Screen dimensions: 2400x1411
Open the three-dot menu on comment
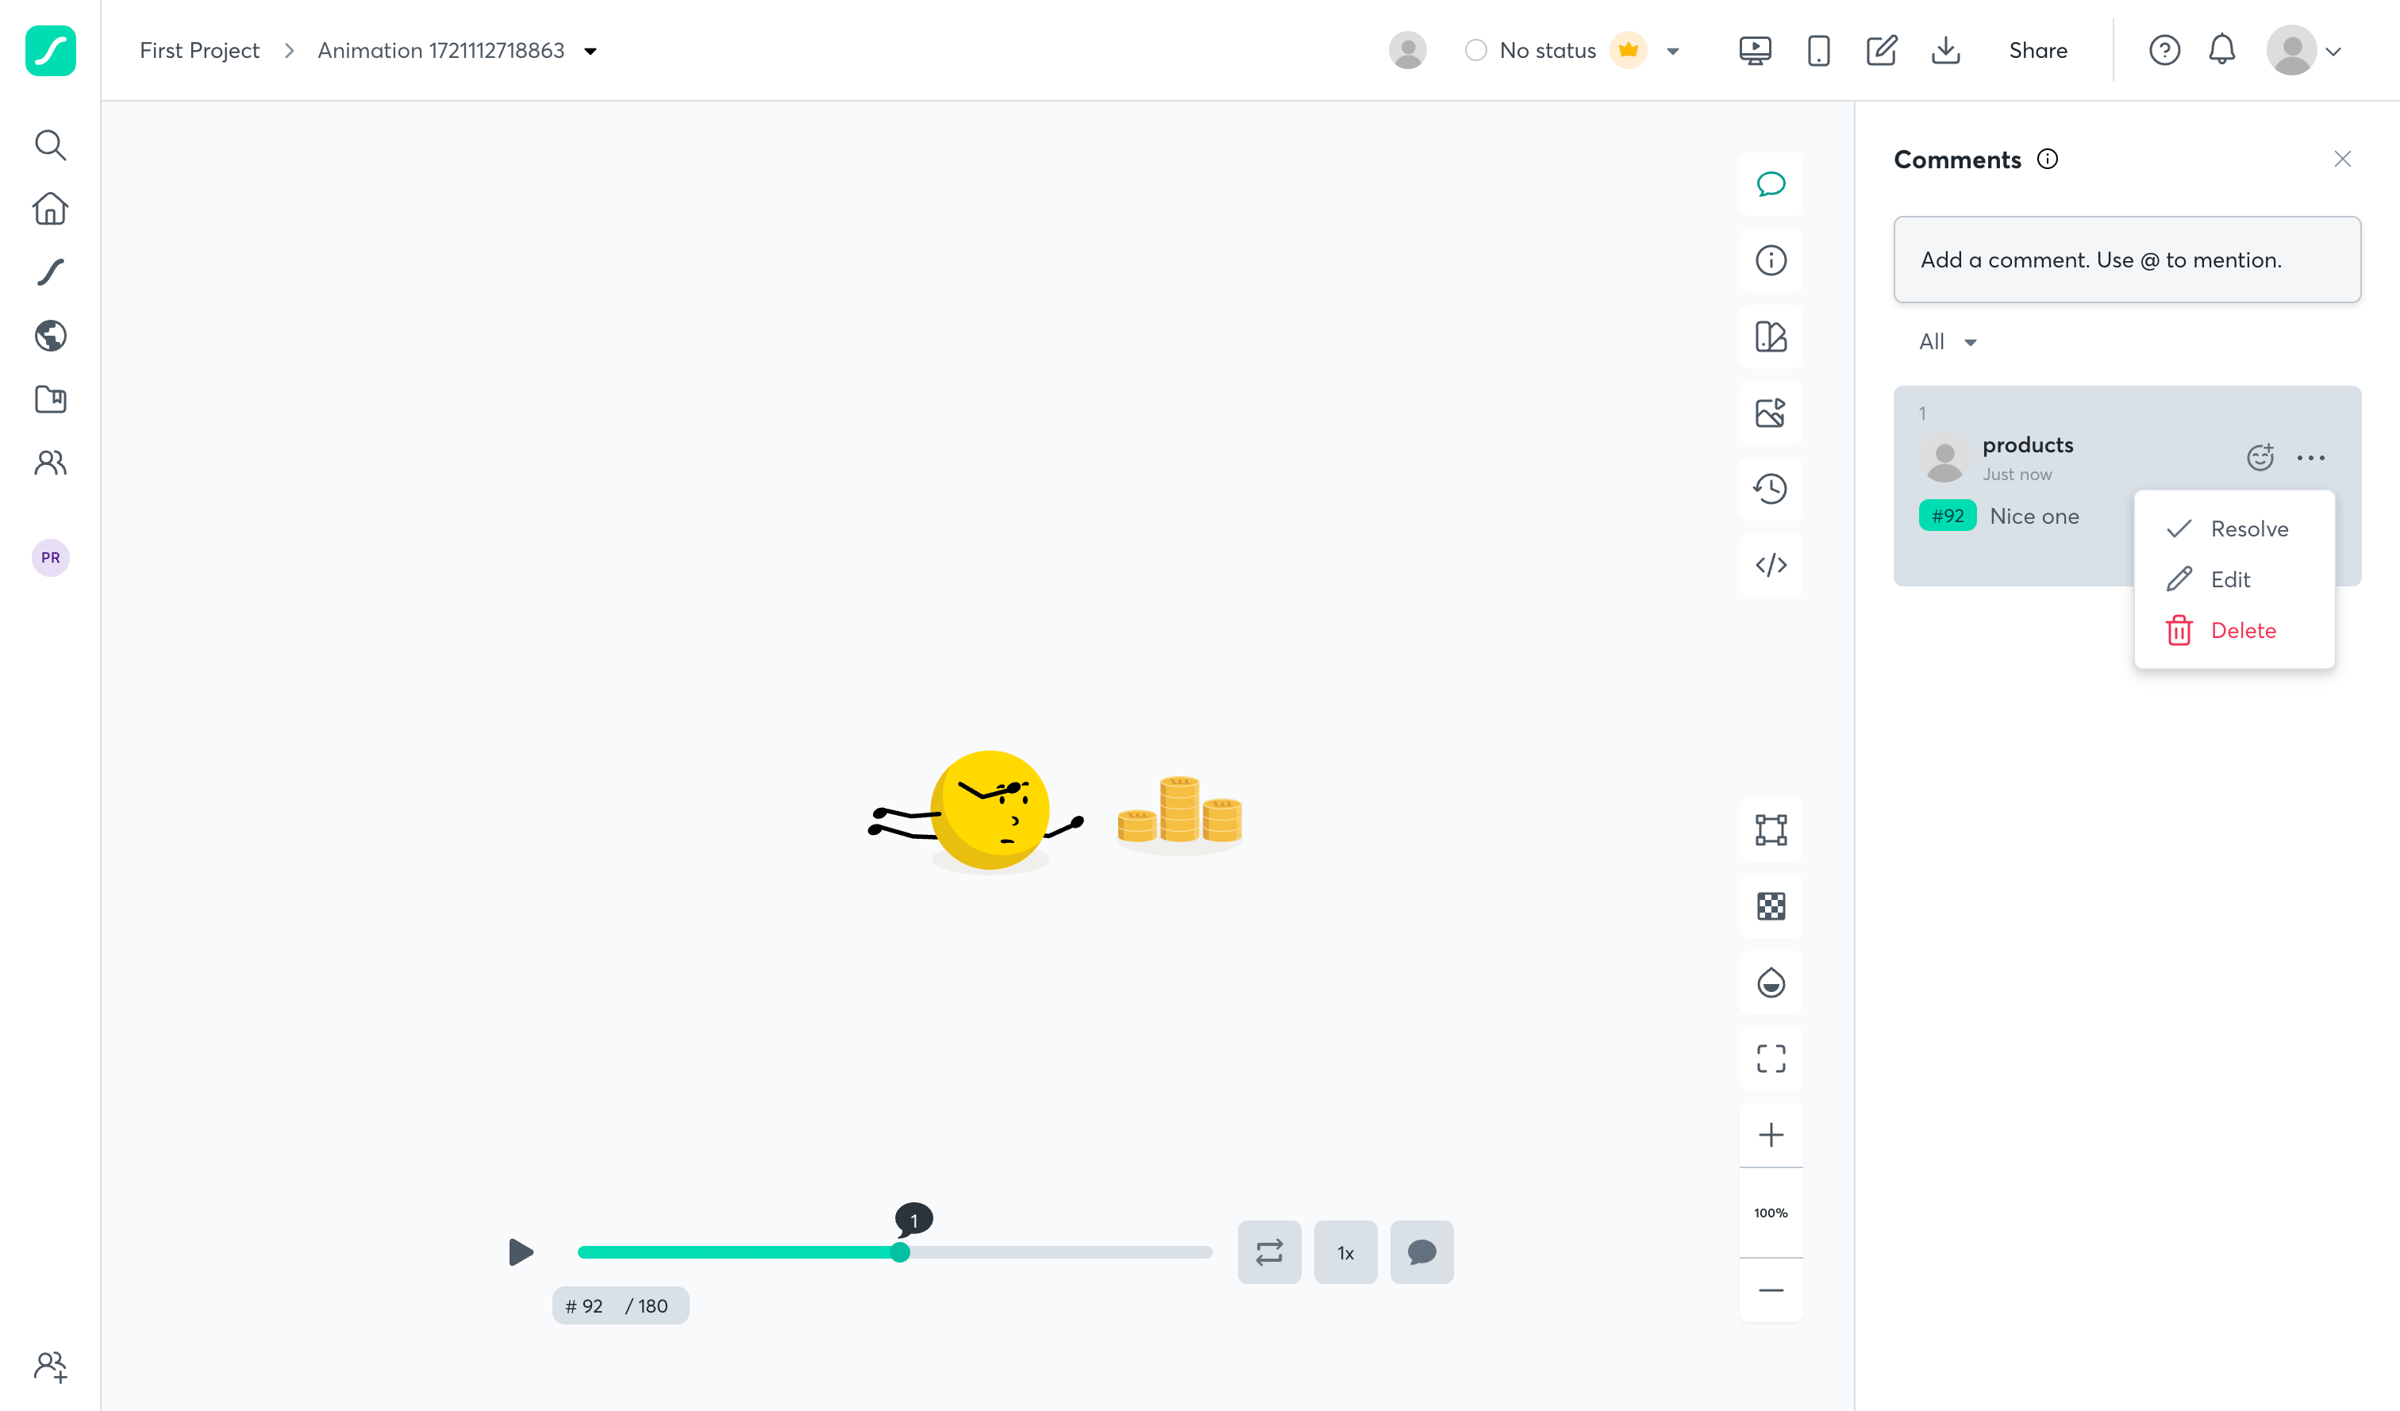pos(2311,457)
